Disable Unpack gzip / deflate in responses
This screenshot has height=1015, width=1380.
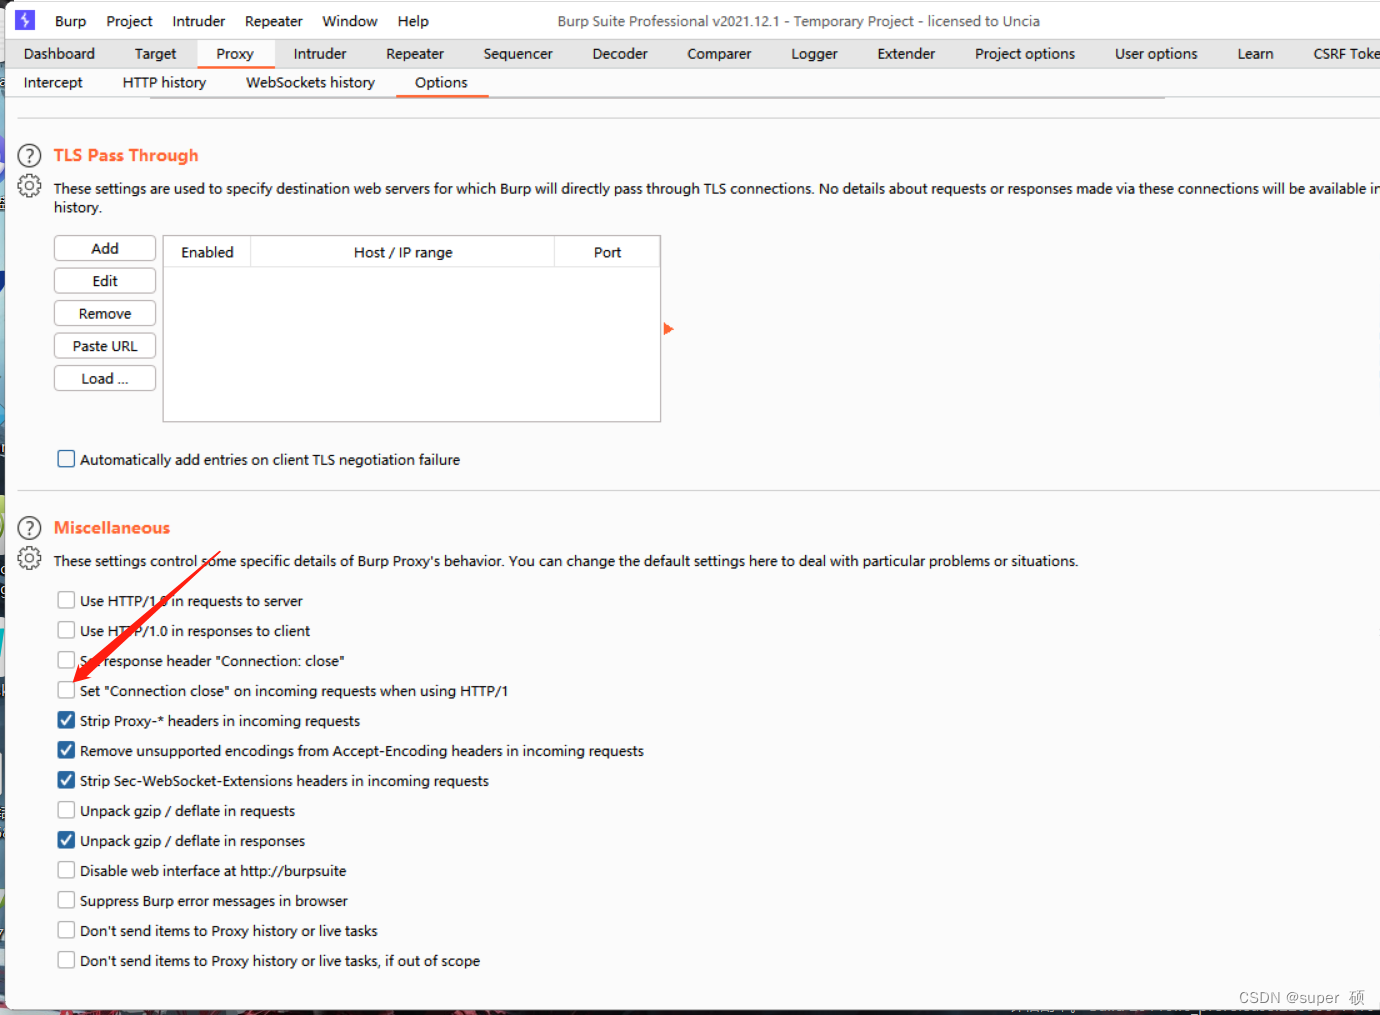coord(66,840)
